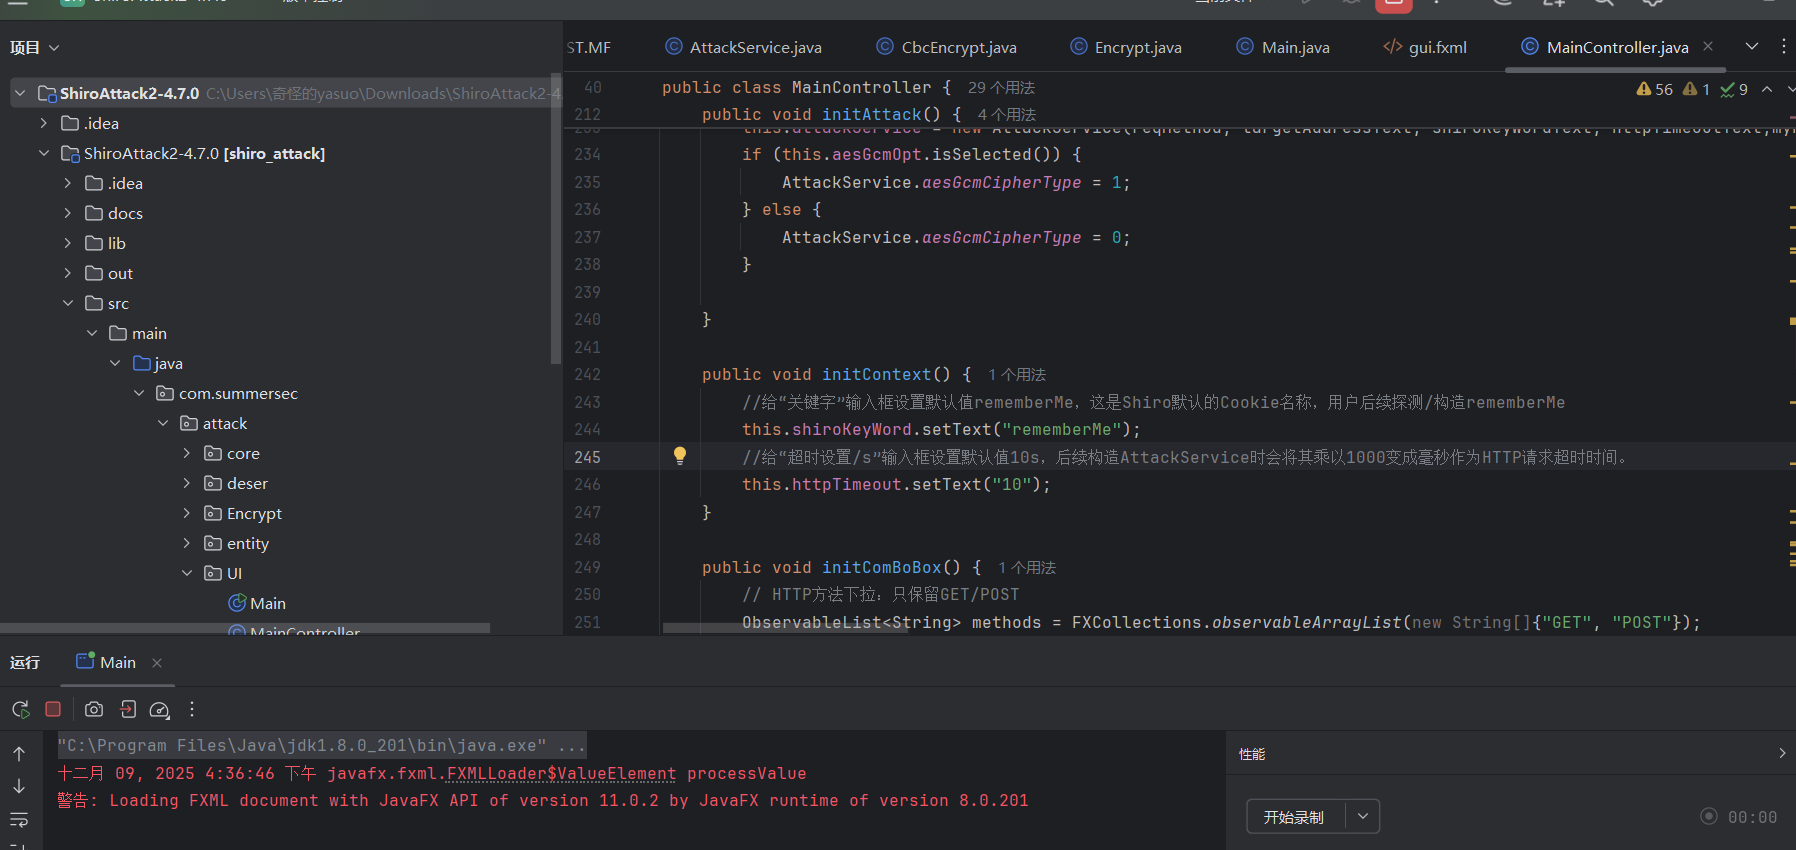Image resolution: width=1796 pixels, height=850 pixels.
Task: Follow the FXMLLoader$ValueElement link in the console
Action: (x=561, y=773)
